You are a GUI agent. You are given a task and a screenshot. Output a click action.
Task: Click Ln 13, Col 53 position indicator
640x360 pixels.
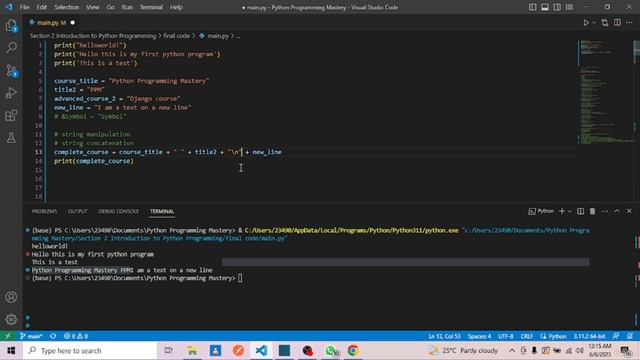point(444,336)
